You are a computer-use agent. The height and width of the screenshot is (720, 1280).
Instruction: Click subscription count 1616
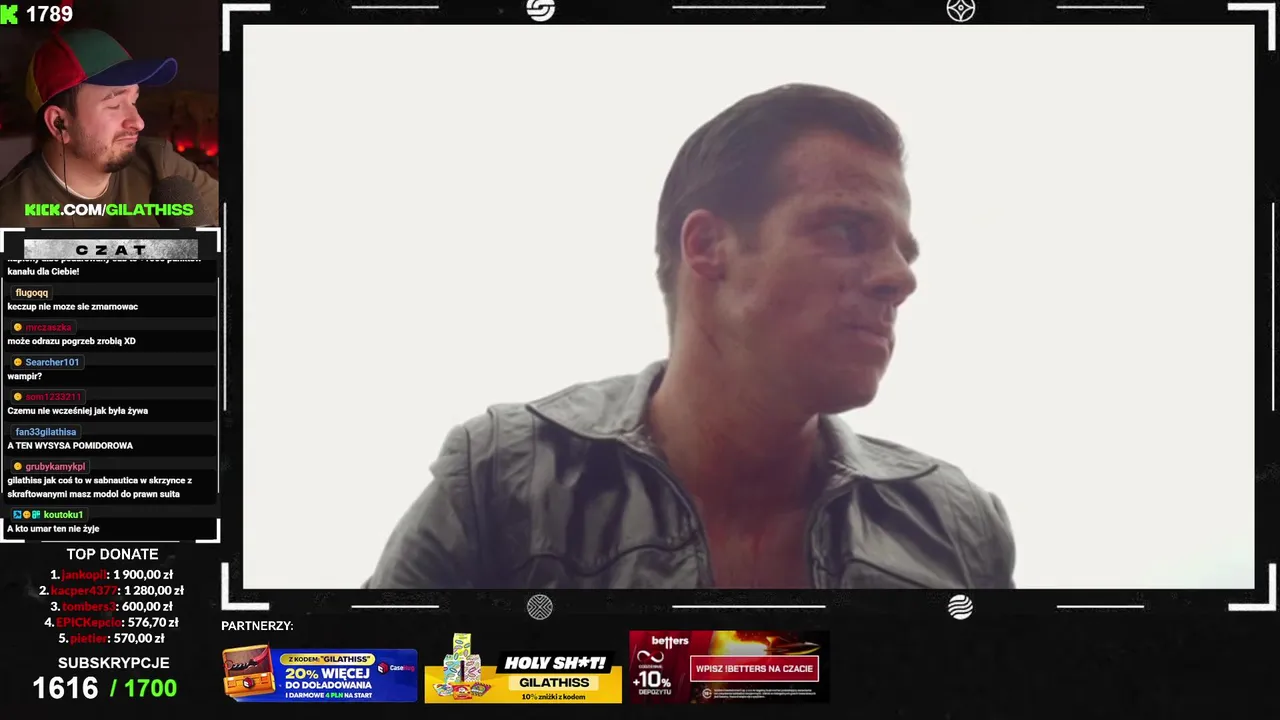(65, 688)
